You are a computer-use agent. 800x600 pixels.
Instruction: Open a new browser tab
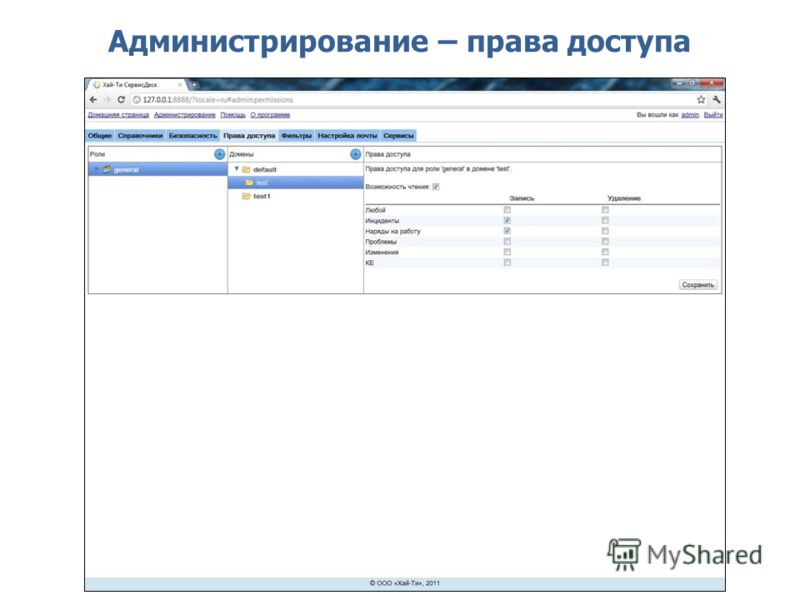pos(194,84)
